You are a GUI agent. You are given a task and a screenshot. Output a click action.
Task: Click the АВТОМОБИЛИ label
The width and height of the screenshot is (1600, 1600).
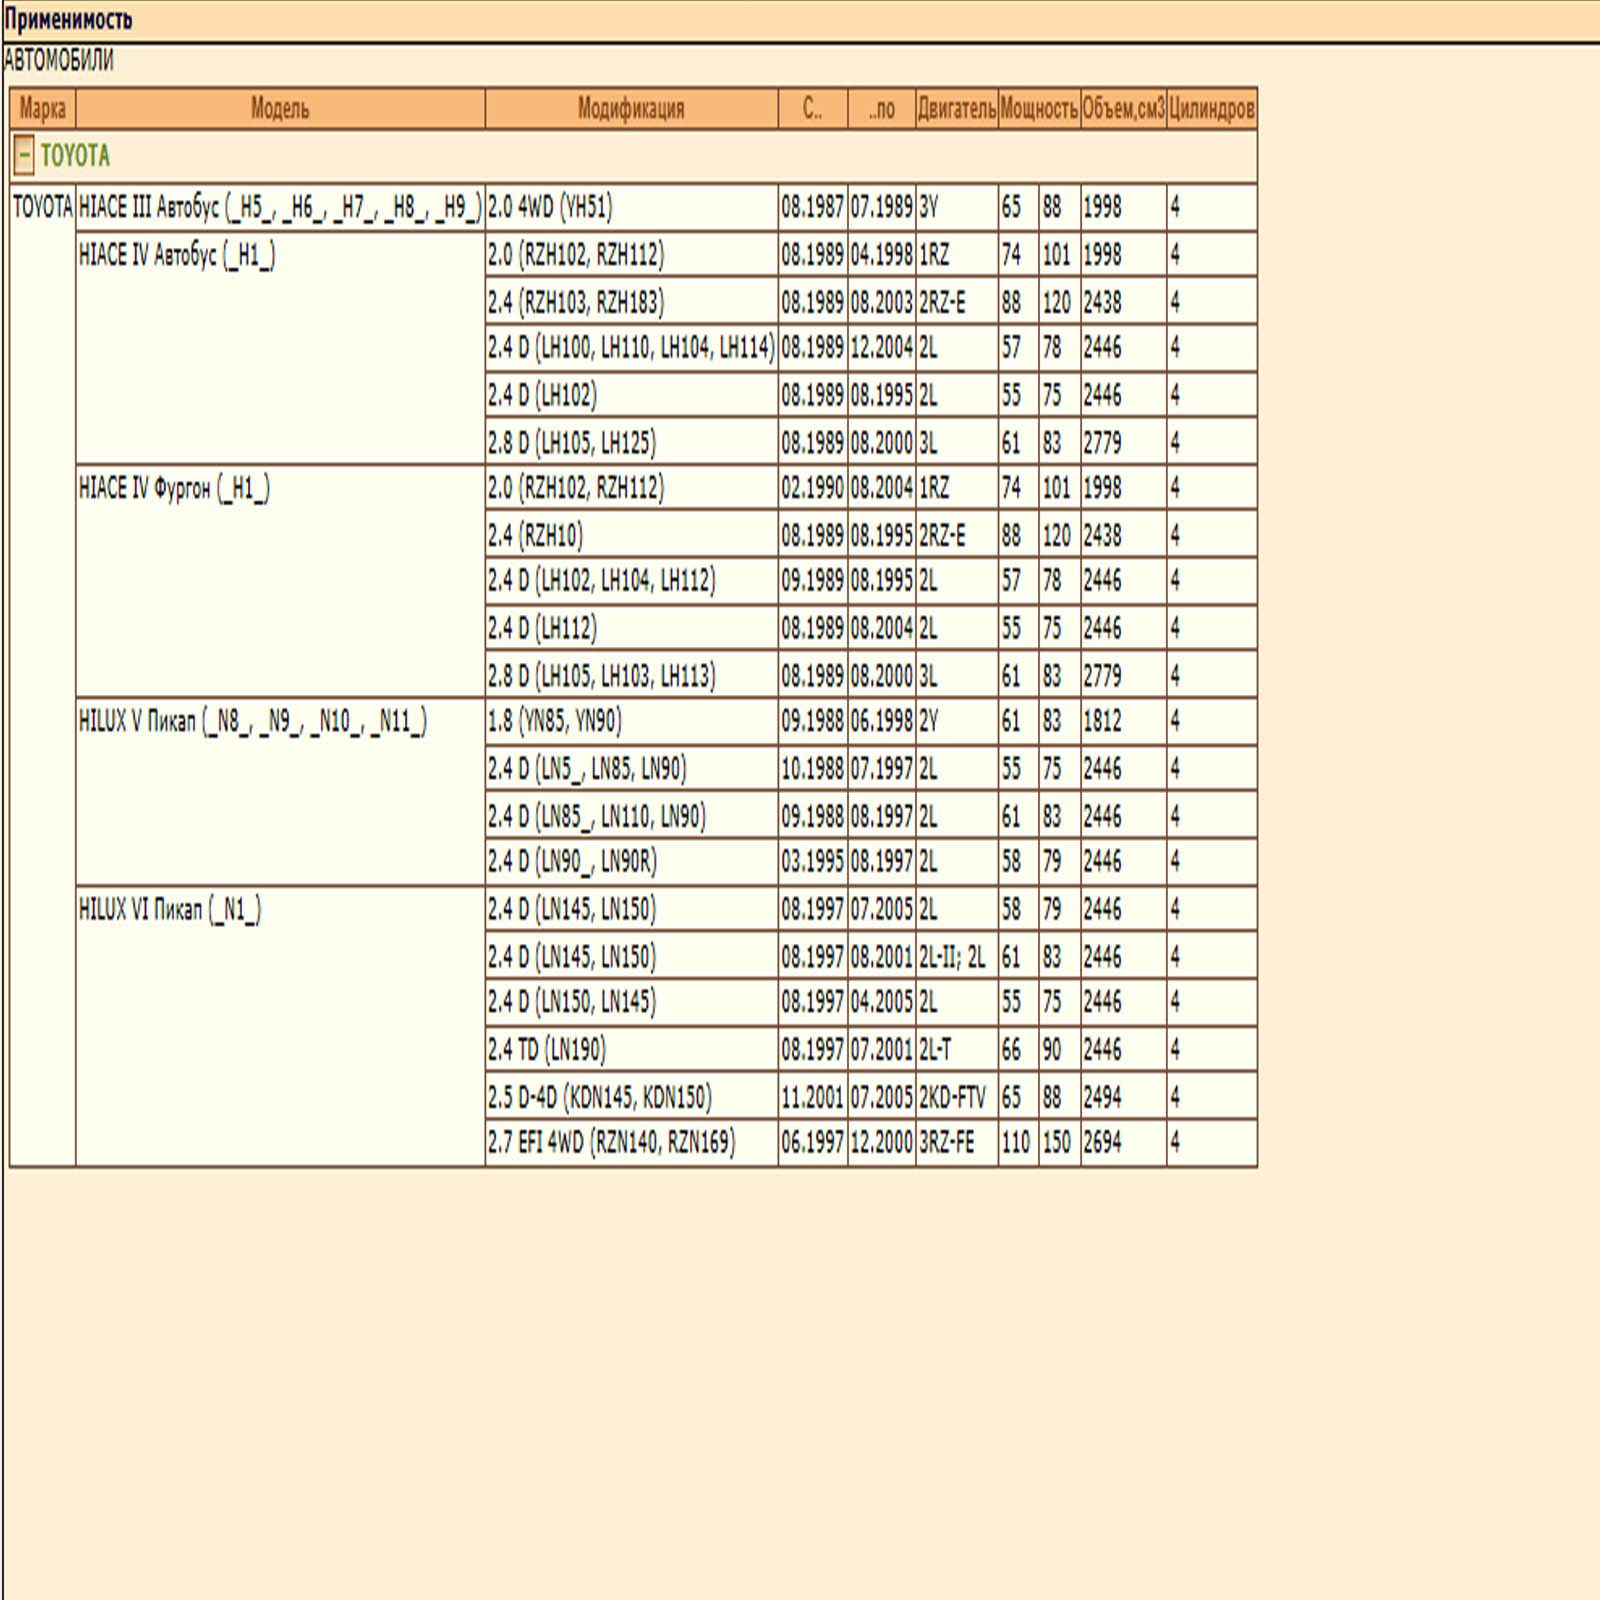[x=58, y=61]
